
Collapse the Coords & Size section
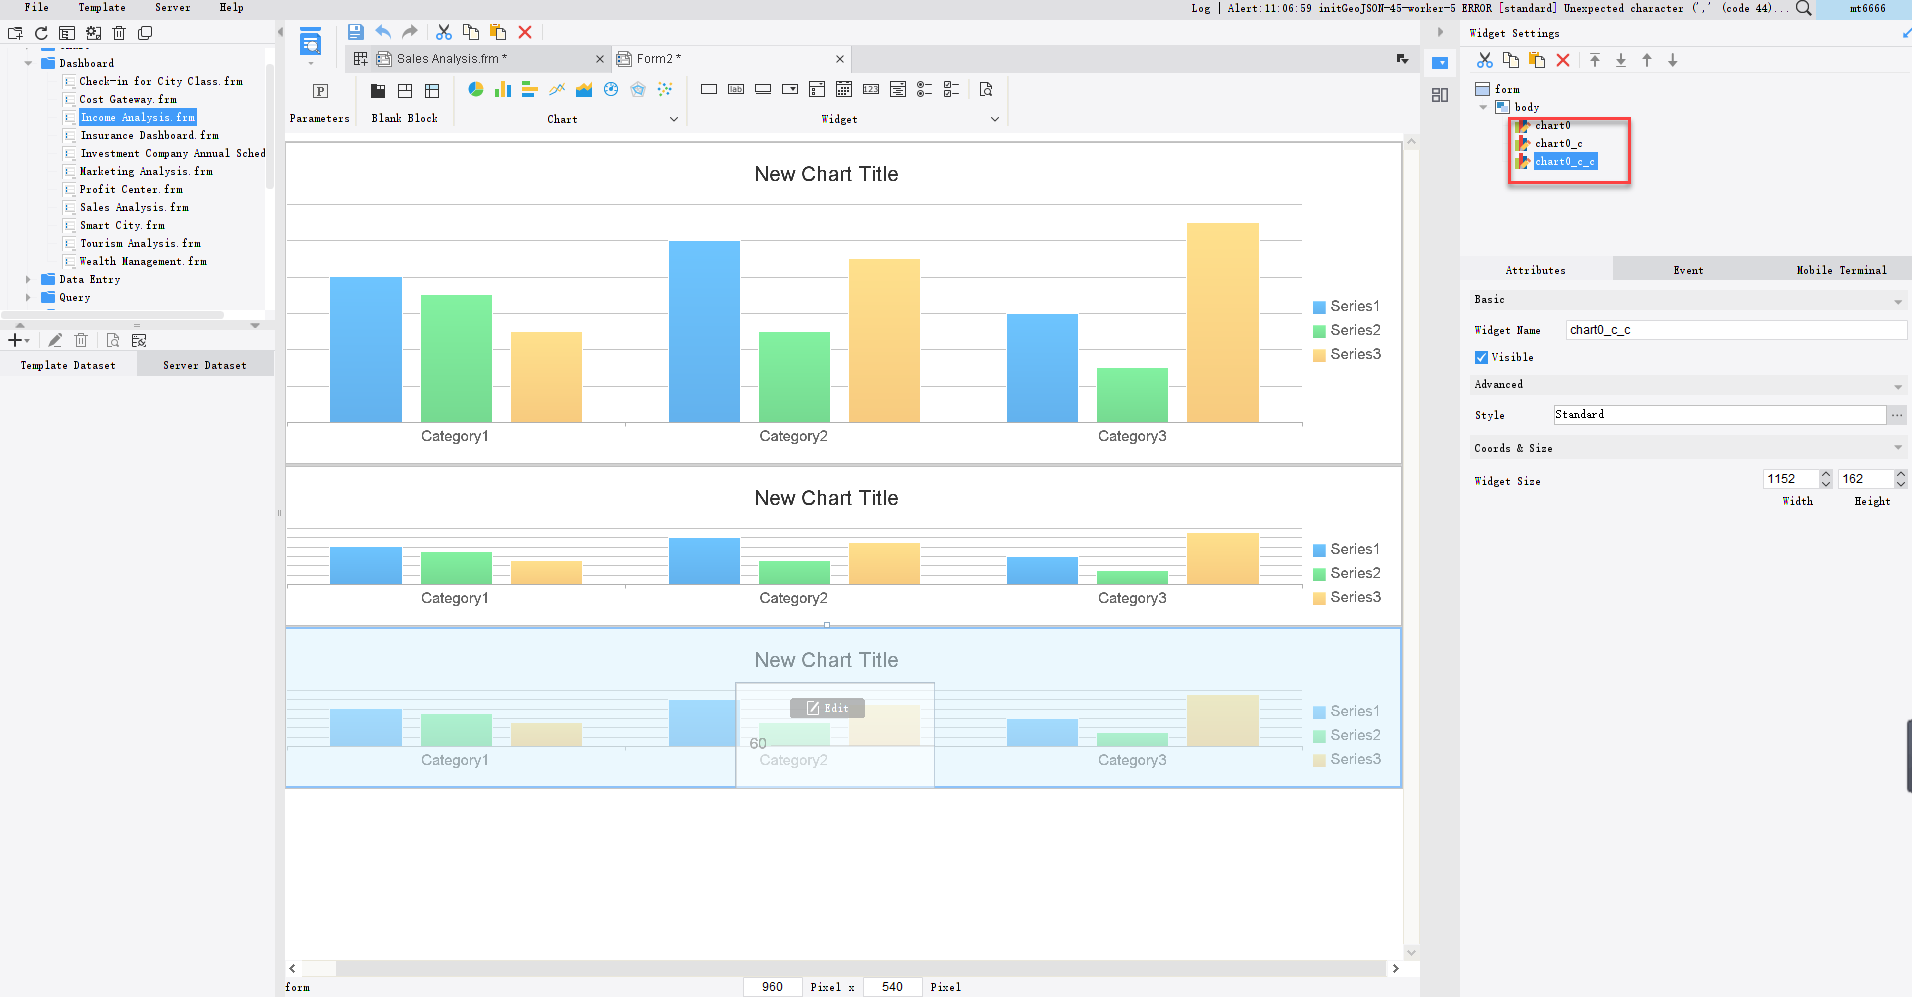tap(1898, 447)
